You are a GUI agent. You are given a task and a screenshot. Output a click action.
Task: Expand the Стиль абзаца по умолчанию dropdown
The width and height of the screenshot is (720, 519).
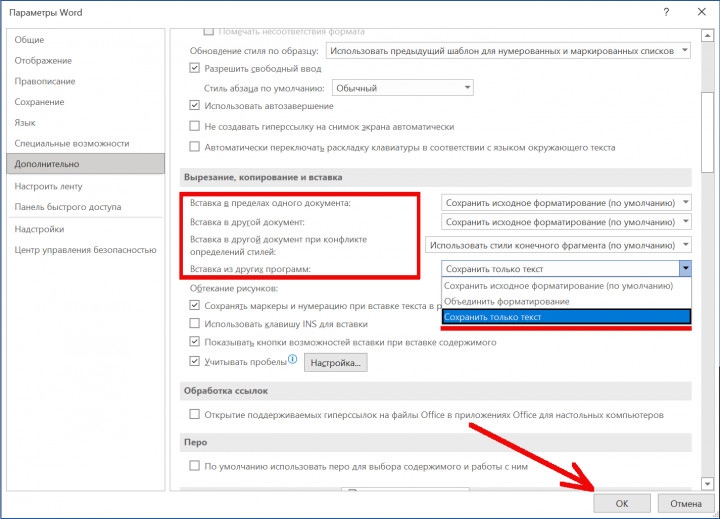pyautogui.click(x=463, y=88)
